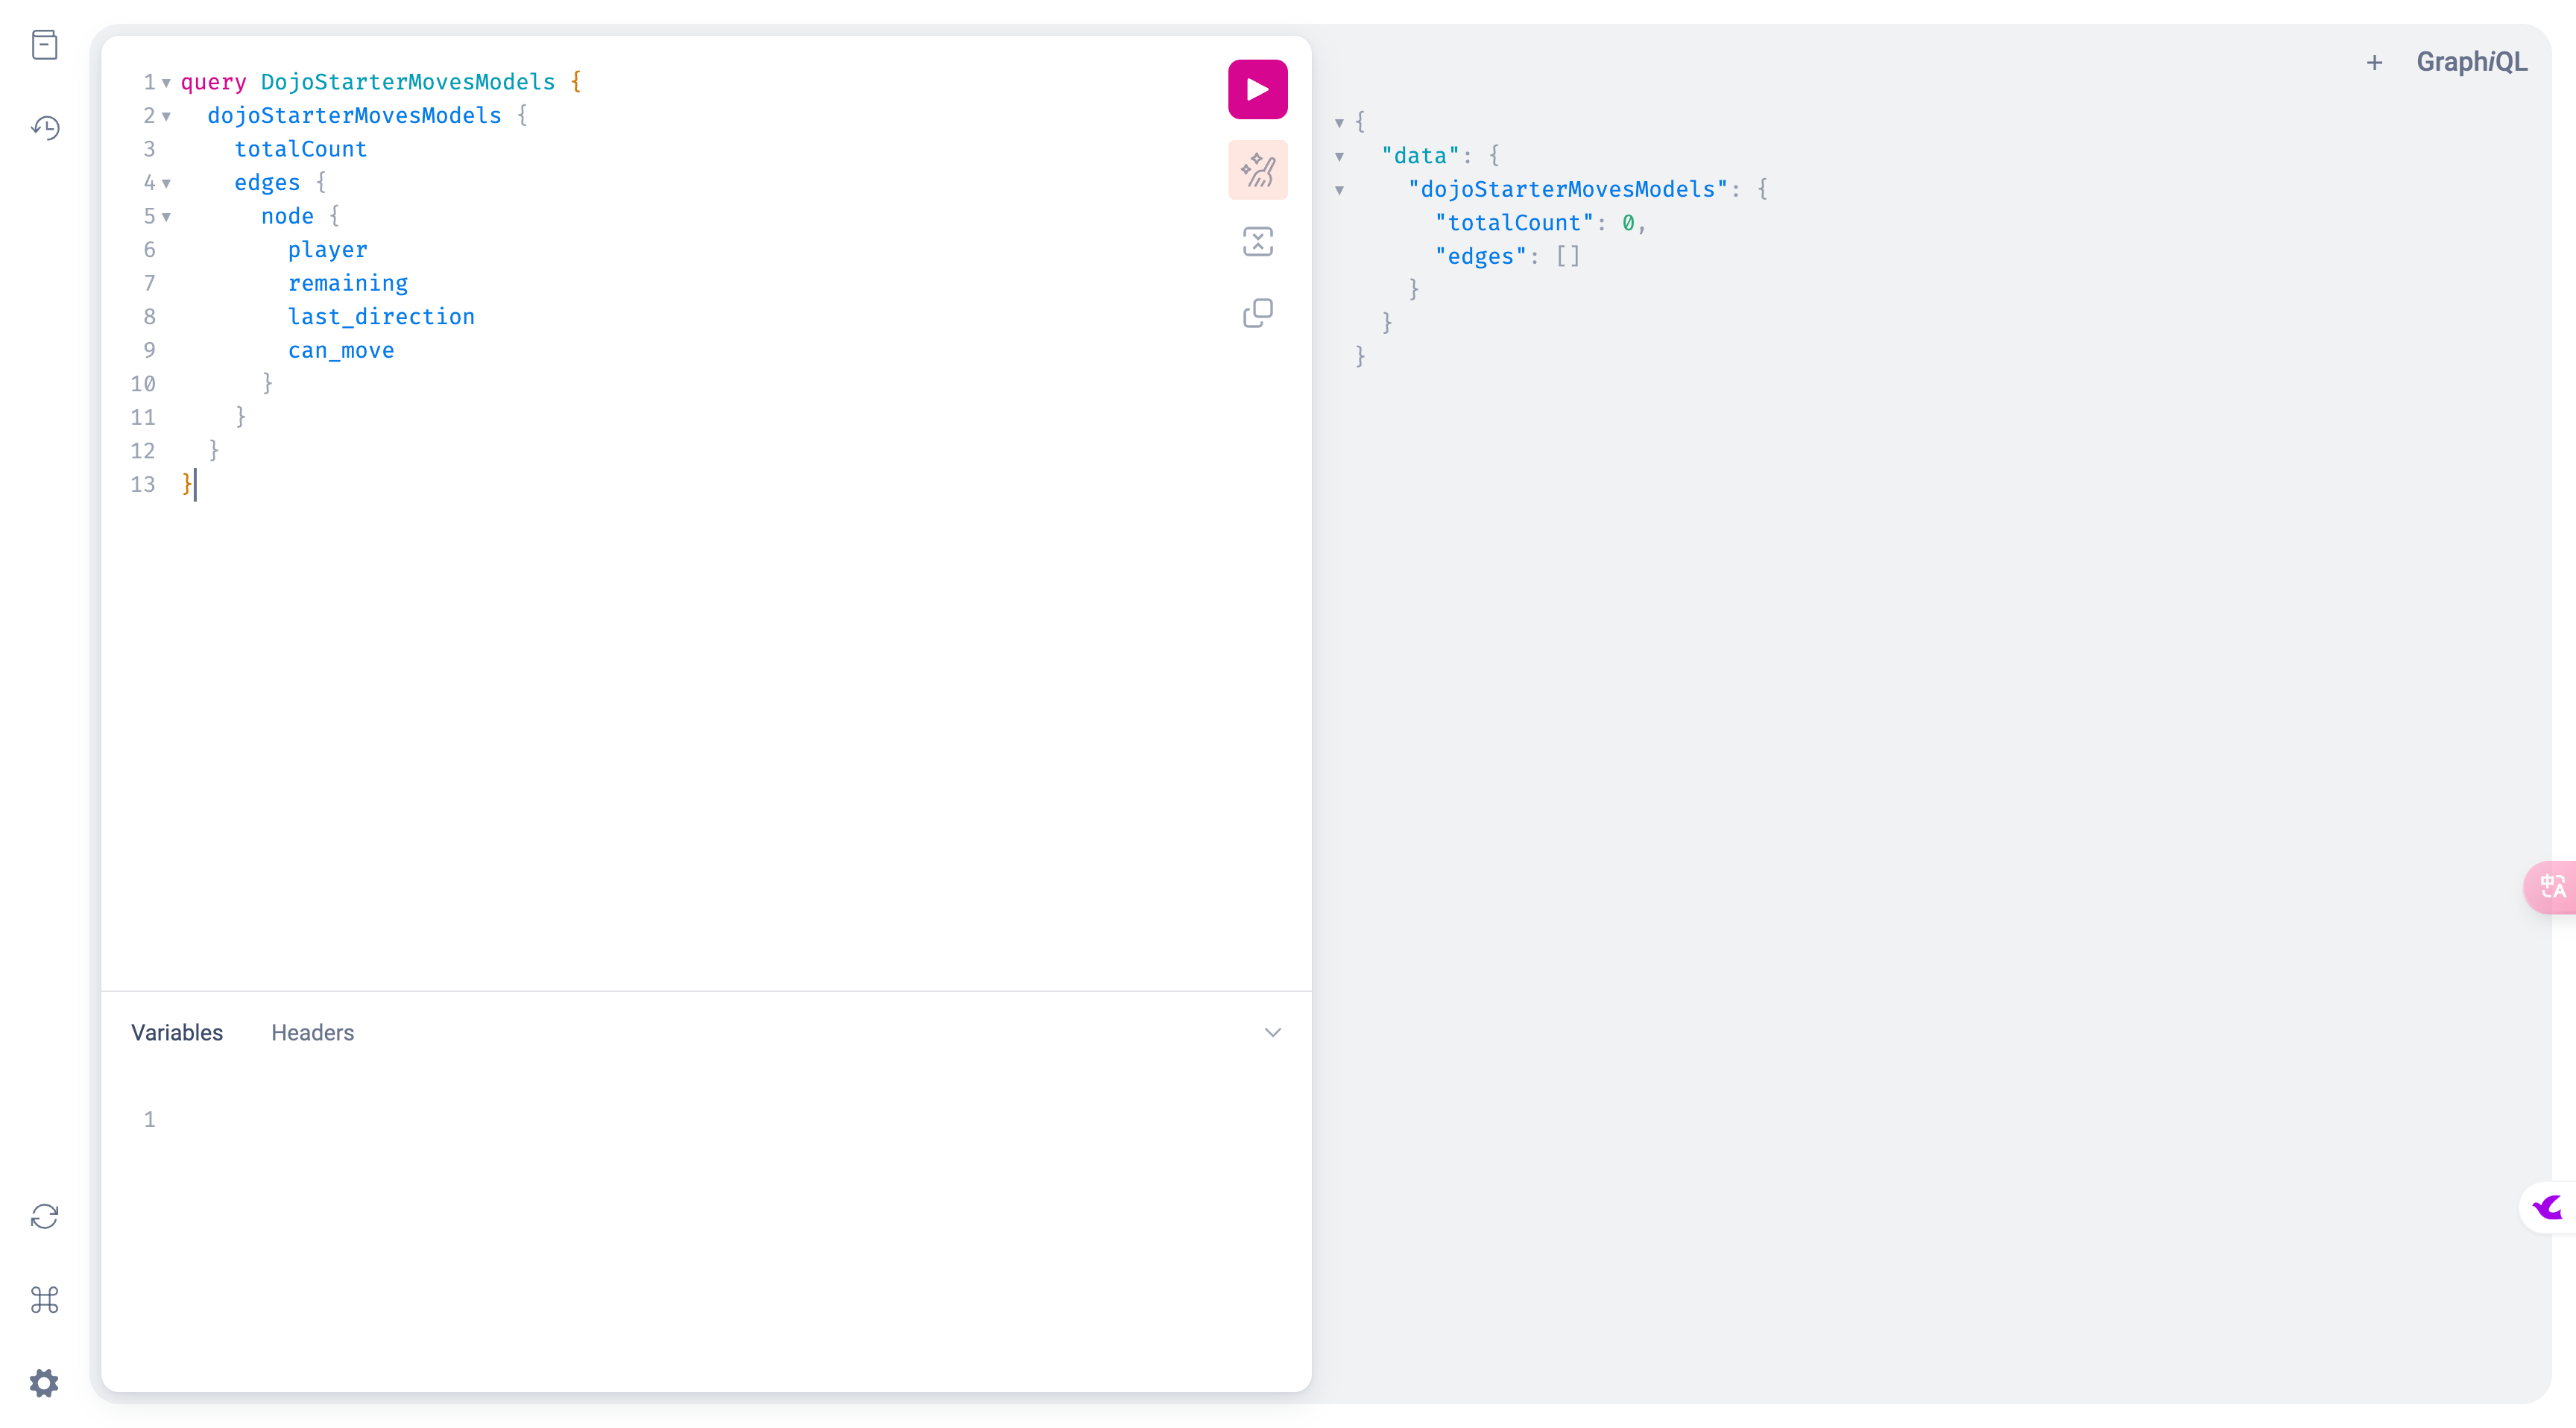The height and width of the screenshot is (1428, 2576).
Task: Show the query history panel
Action: tap(45, 128)
